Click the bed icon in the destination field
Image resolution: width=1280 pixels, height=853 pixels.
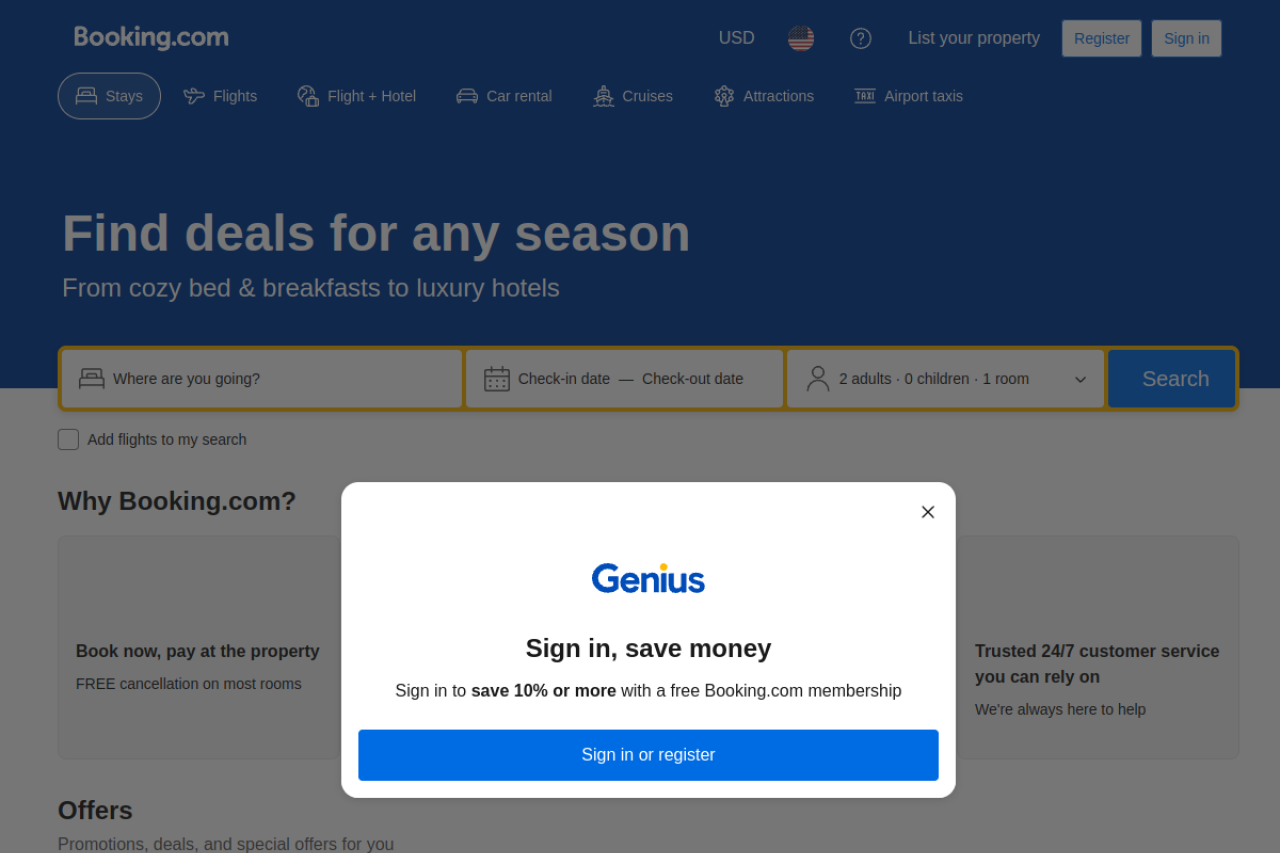click(x=92, y=378)
